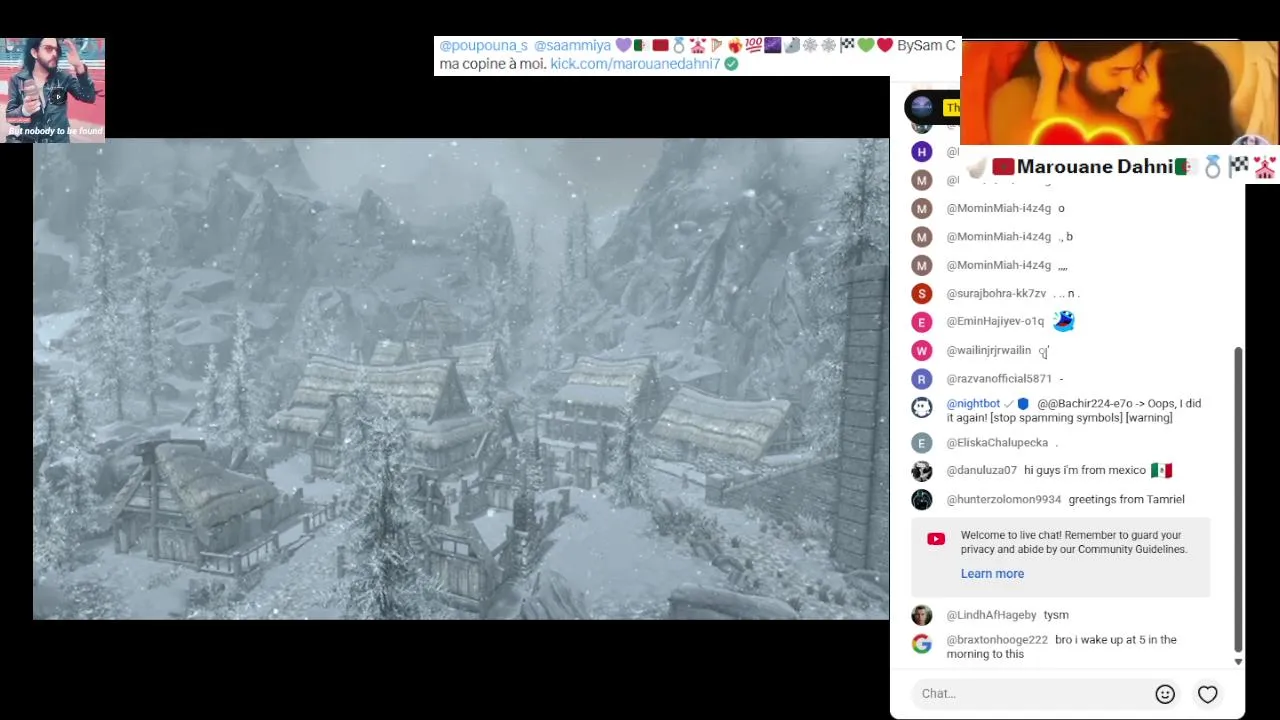Click username @EminHajiyev-o1q
Screen dimensions: 1280x720
(995, 322)
